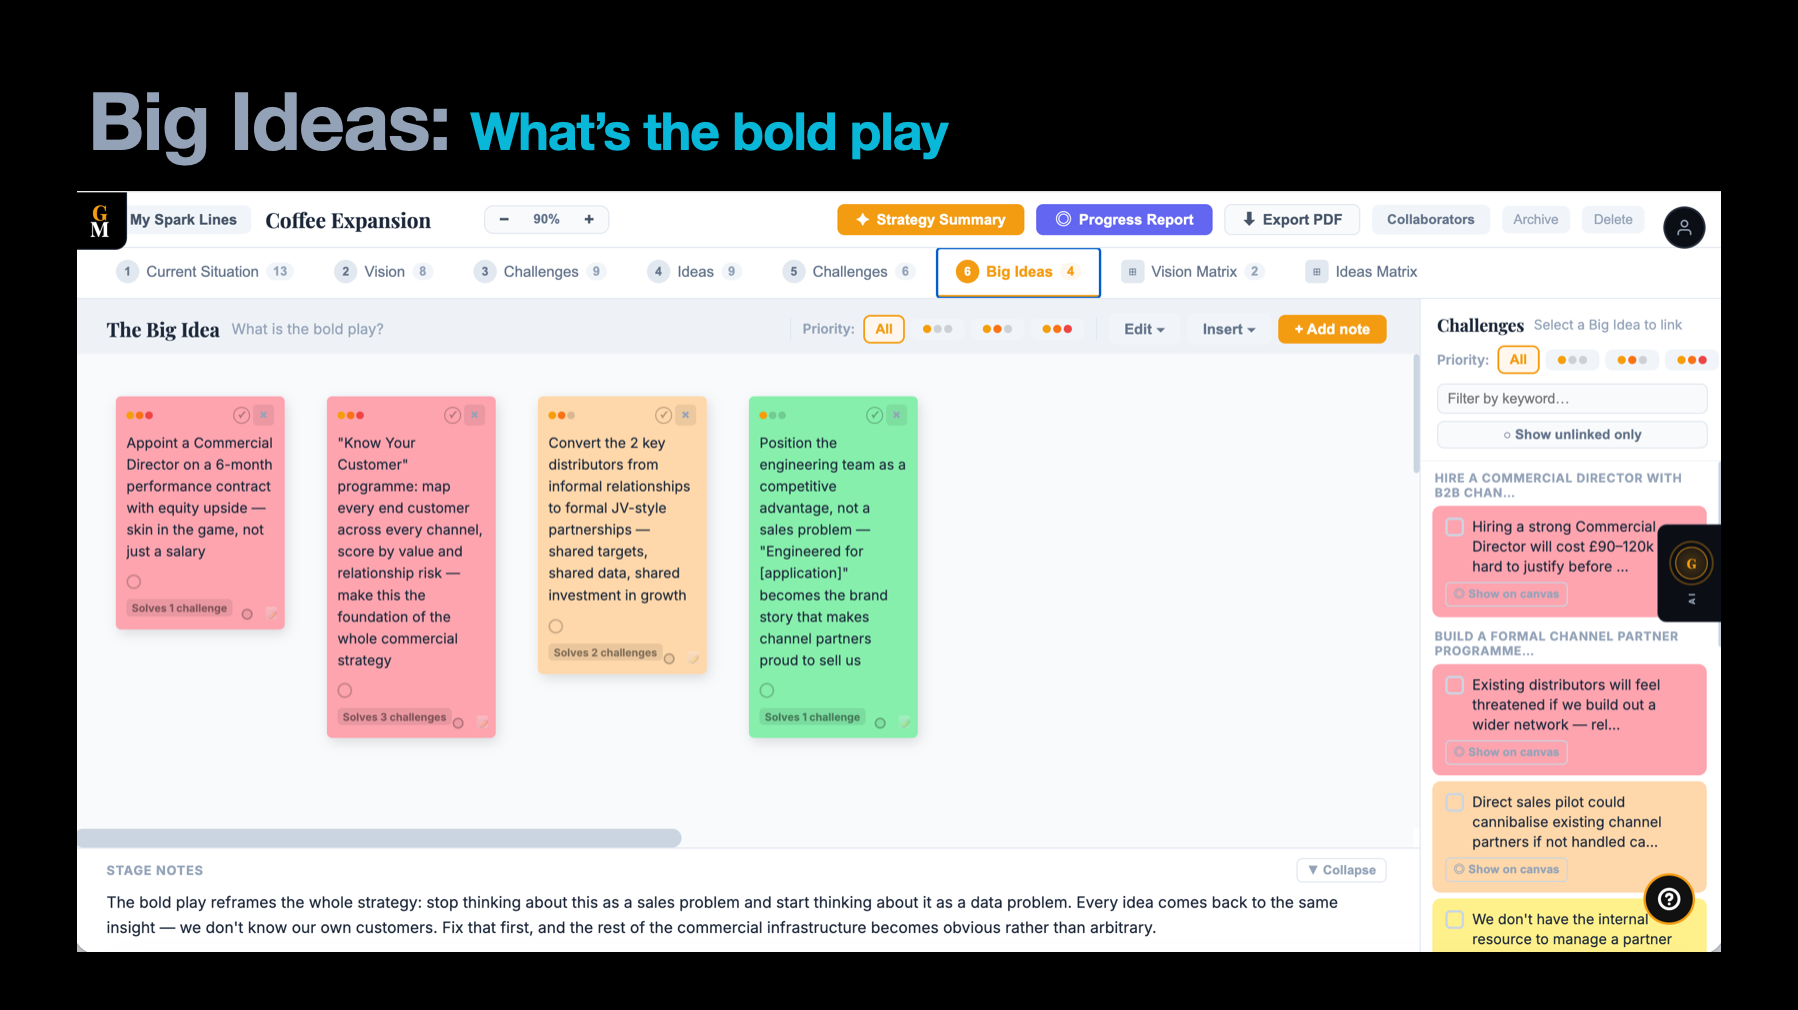
Task: Remove the Know Your Customer card
Action: 475,415
